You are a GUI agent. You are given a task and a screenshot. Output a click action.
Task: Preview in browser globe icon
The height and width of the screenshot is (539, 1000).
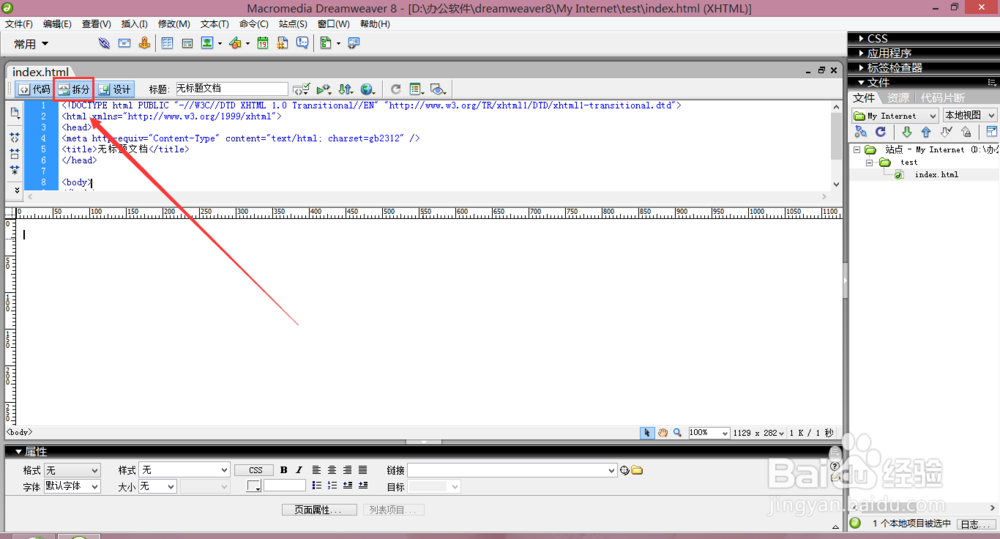click(x=367, y=89)
